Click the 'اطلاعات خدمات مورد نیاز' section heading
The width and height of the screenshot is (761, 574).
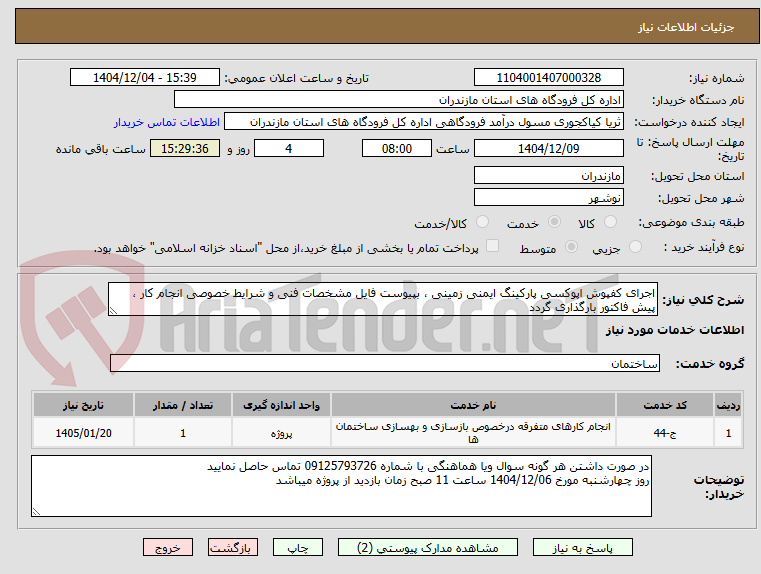point(675,330)
